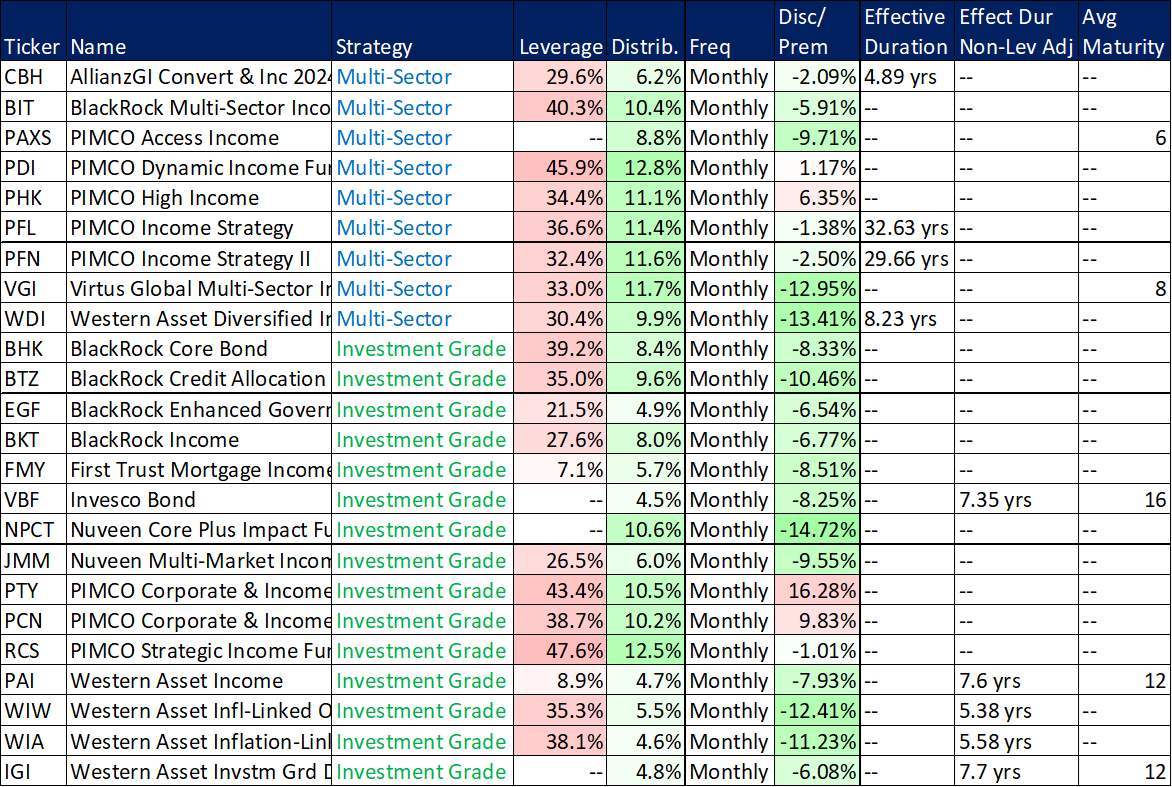Select the WDI ticker cell
The image size is (1172, 787).
(x=33, y=318)
